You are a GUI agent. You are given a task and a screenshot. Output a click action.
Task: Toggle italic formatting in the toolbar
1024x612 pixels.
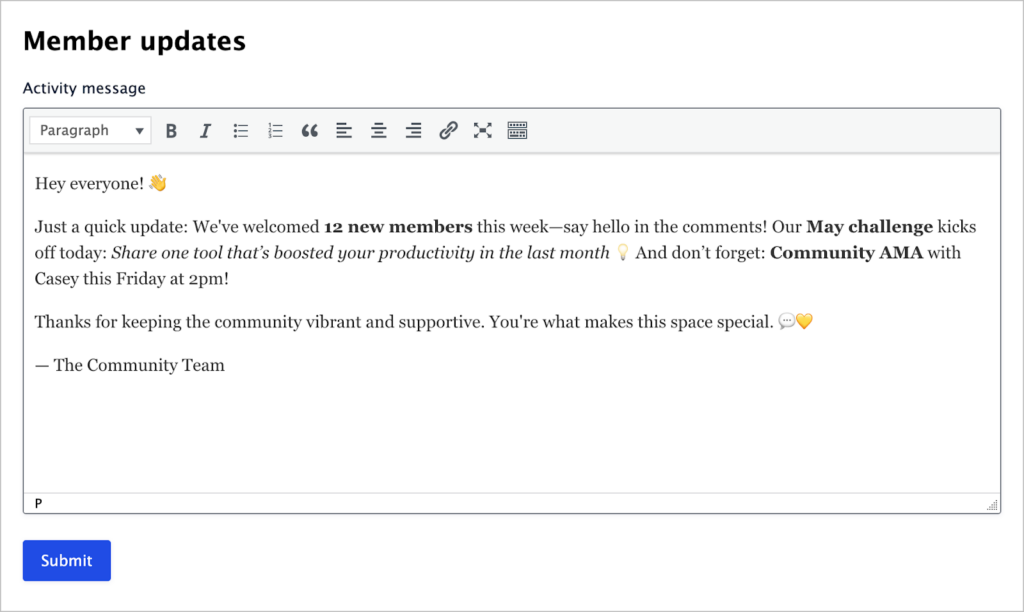coord(205,130)
